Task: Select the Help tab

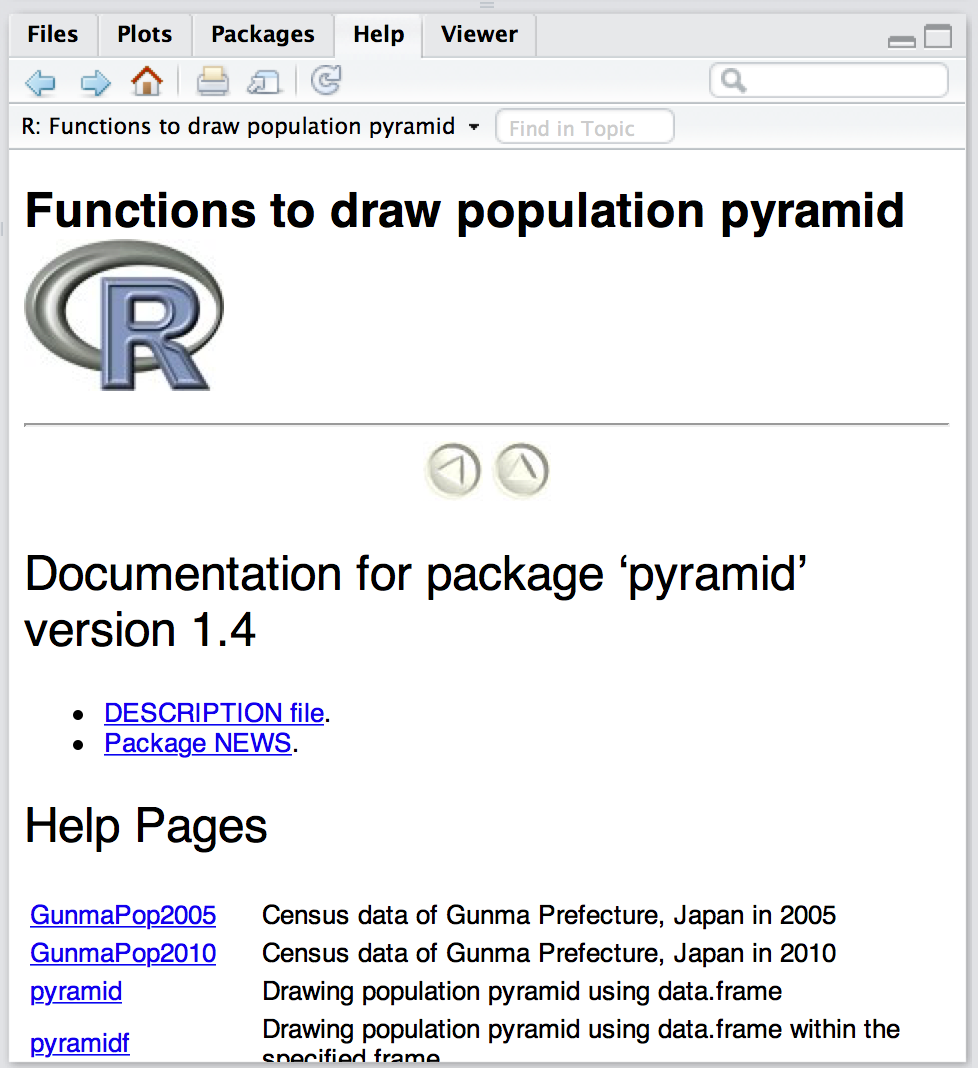Action: 379,34
